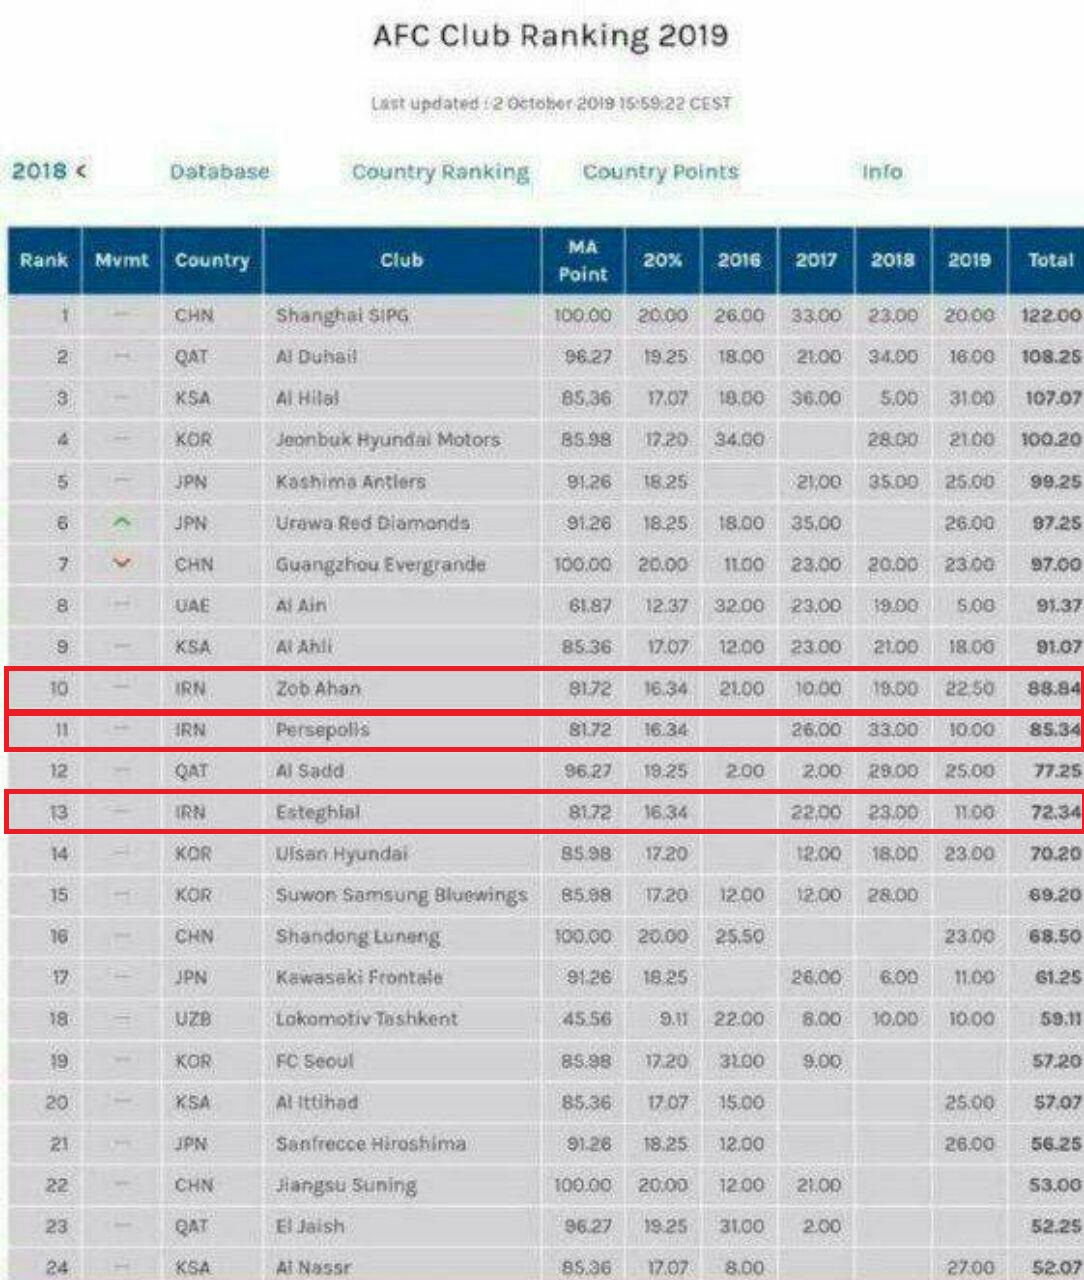Image resolution: width=1084 pixels, height=1280 pixels.
Task: Go to previous year via '2018 <' link
Action: tap(49, 171)
